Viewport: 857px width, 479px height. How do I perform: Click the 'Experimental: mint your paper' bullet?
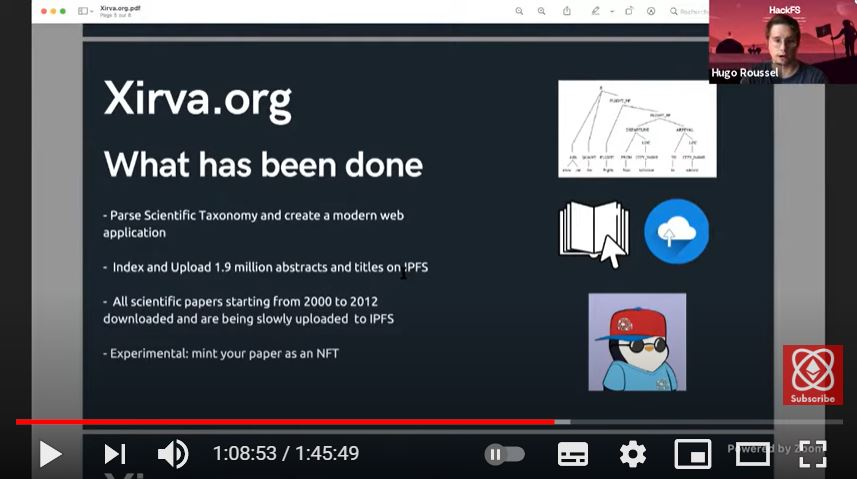pyautogui.click(x=221, y=353)
